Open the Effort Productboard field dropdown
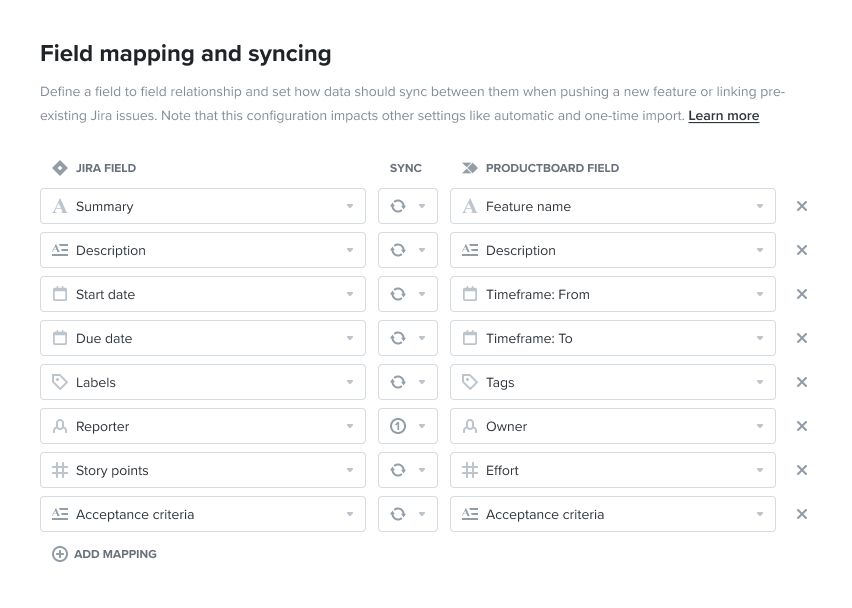852x608 pixels. (x=613, y=470)
